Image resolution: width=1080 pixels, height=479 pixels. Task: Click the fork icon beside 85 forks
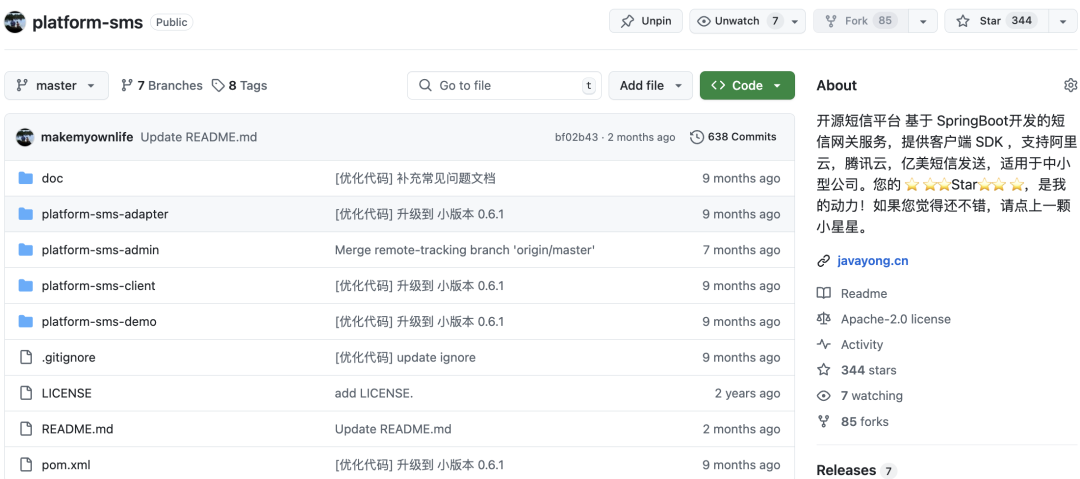(x=823, y=421)
